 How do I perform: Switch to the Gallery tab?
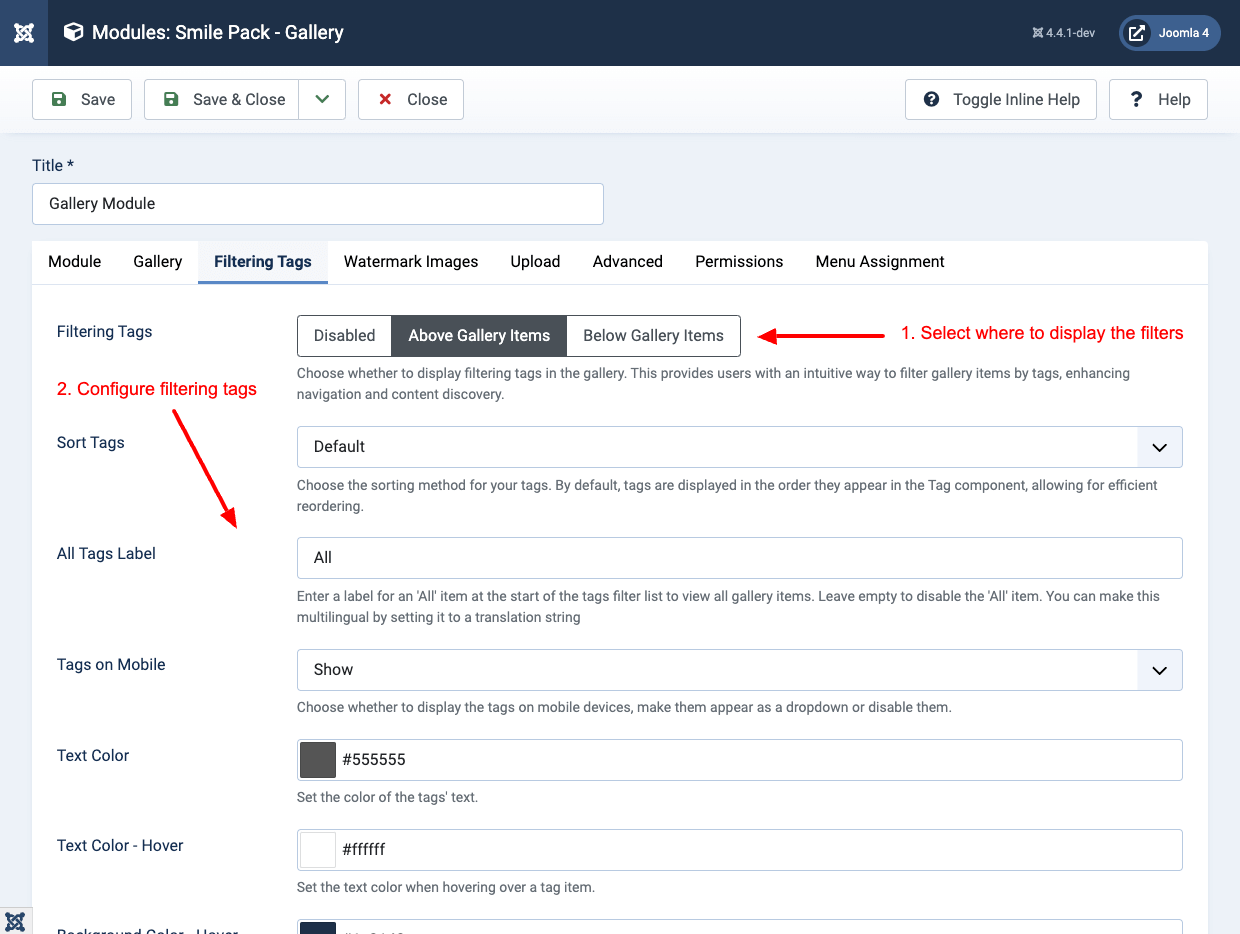click(x=158, y=261)
